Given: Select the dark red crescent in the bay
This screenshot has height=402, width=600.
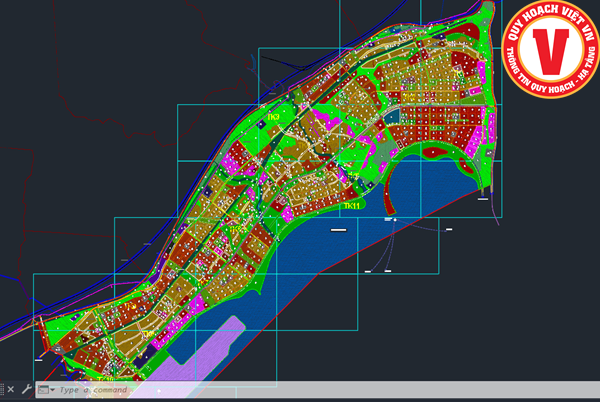Looking at the screenshot, I should tap(445, 153).
